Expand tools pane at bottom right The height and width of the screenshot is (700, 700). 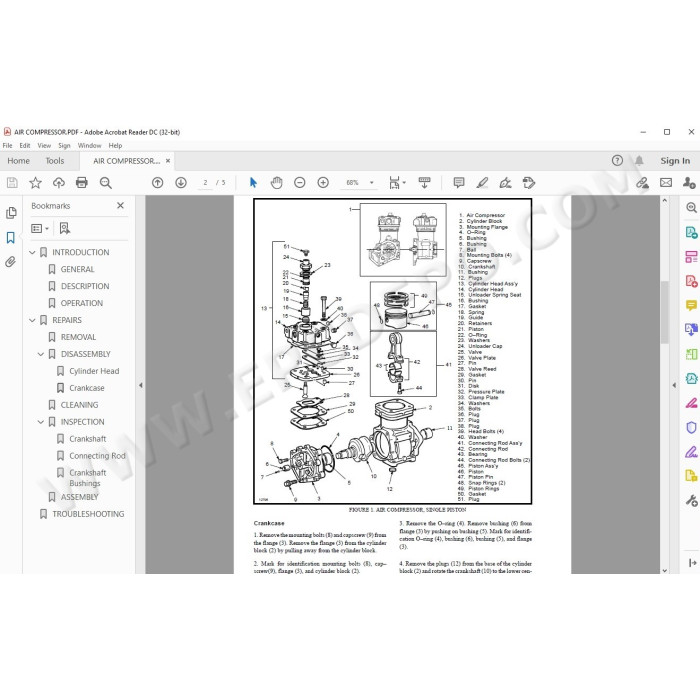(x=692, y=563)
